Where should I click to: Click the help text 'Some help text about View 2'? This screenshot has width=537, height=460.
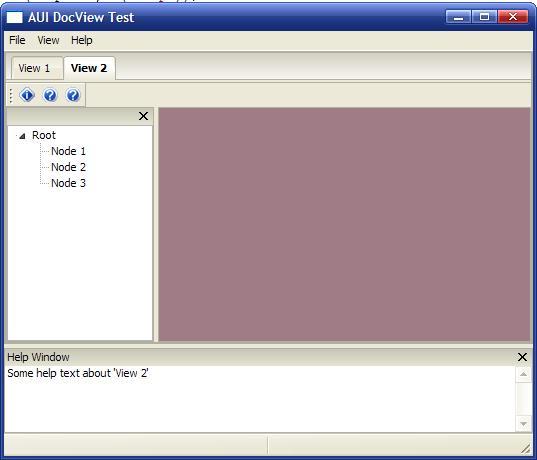tap(78, 373)
